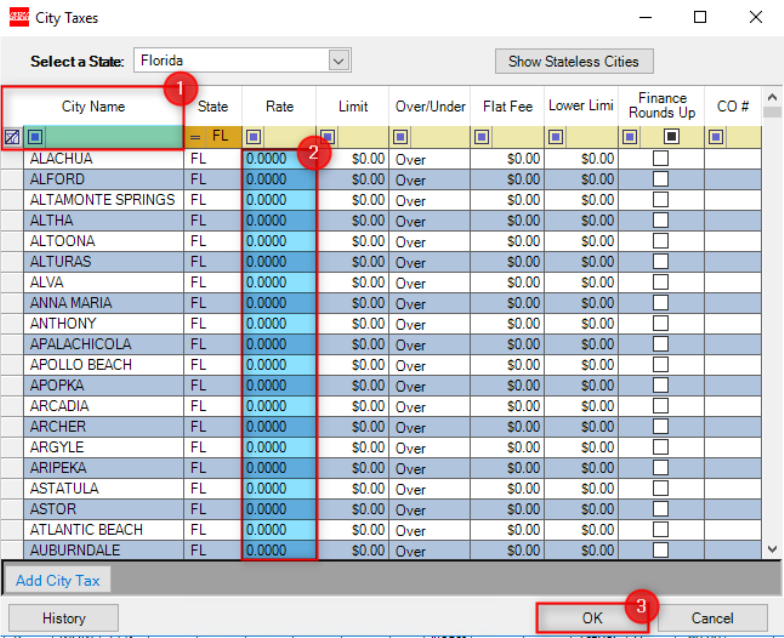Click the Show Stateless Cities button
This screenshot has width=784, height=638.
pyautogui.click(x=574, y=61)
